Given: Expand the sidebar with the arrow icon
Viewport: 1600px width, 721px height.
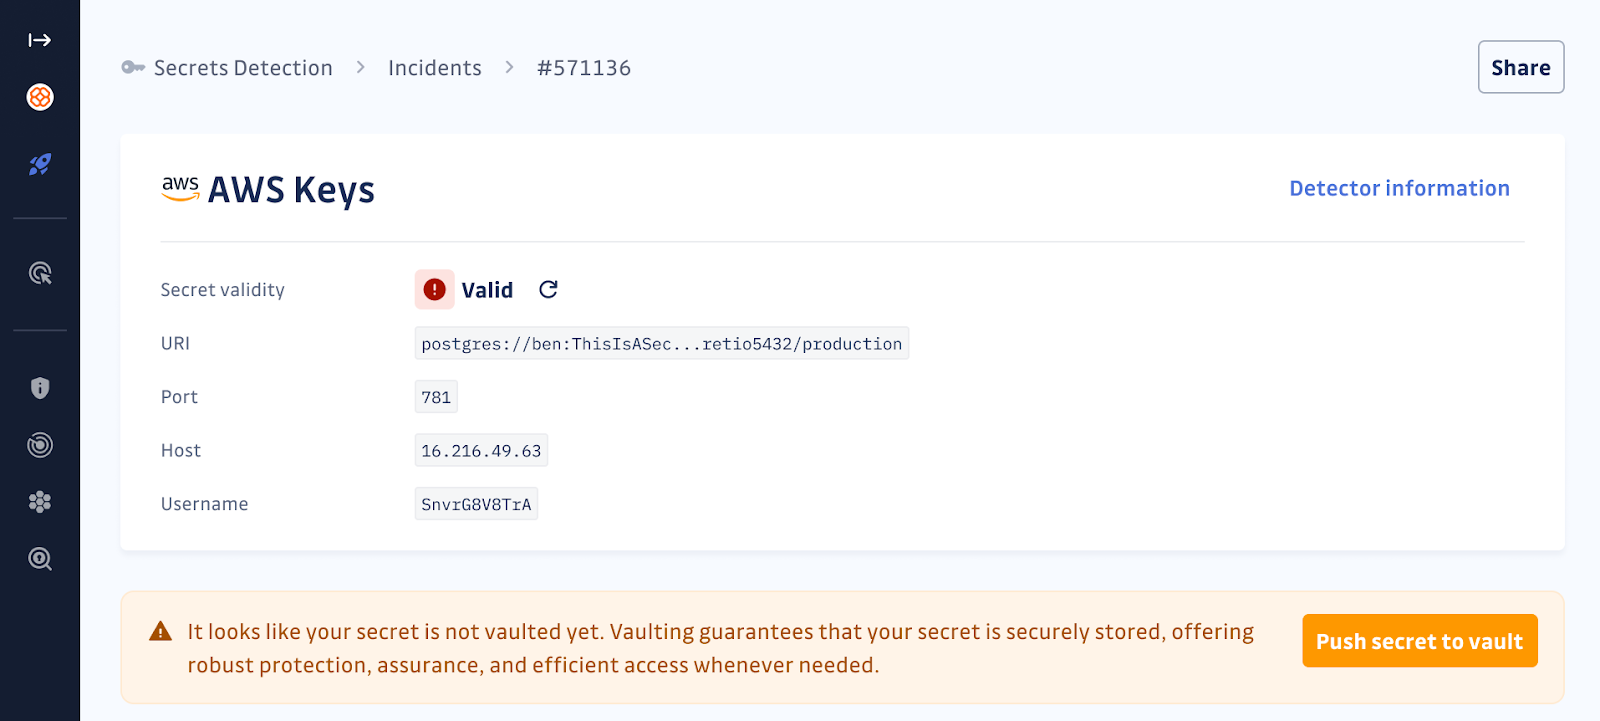Looking at the screenshot, I should (40, 40).
